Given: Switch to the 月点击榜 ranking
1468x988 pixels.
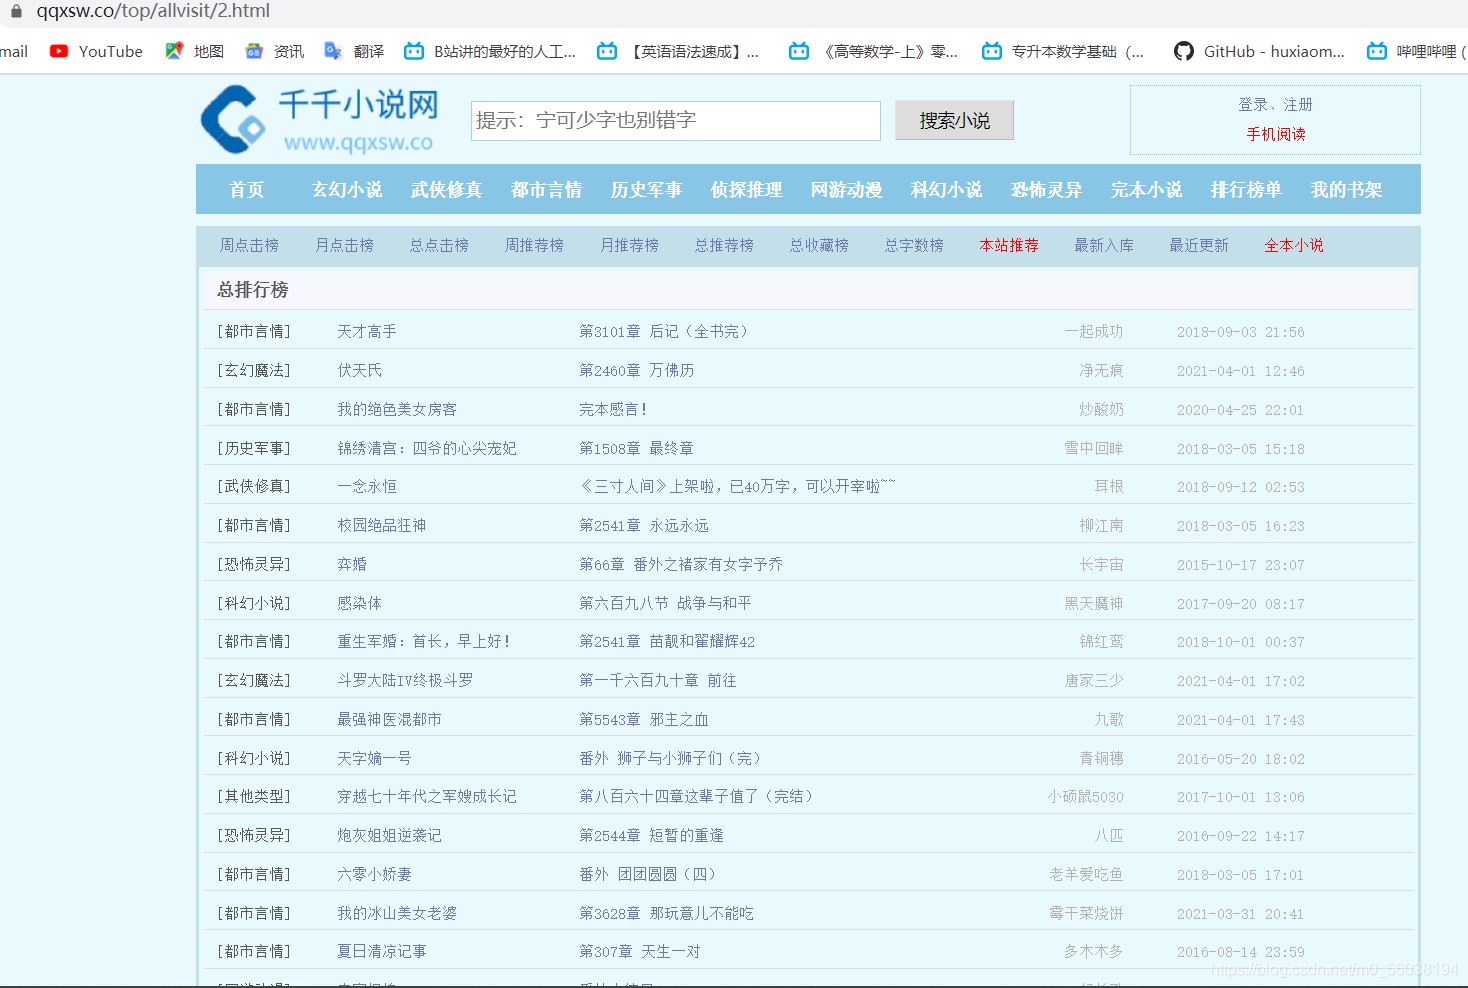Looking at the screenshot, I should click(x=344, y=245).
